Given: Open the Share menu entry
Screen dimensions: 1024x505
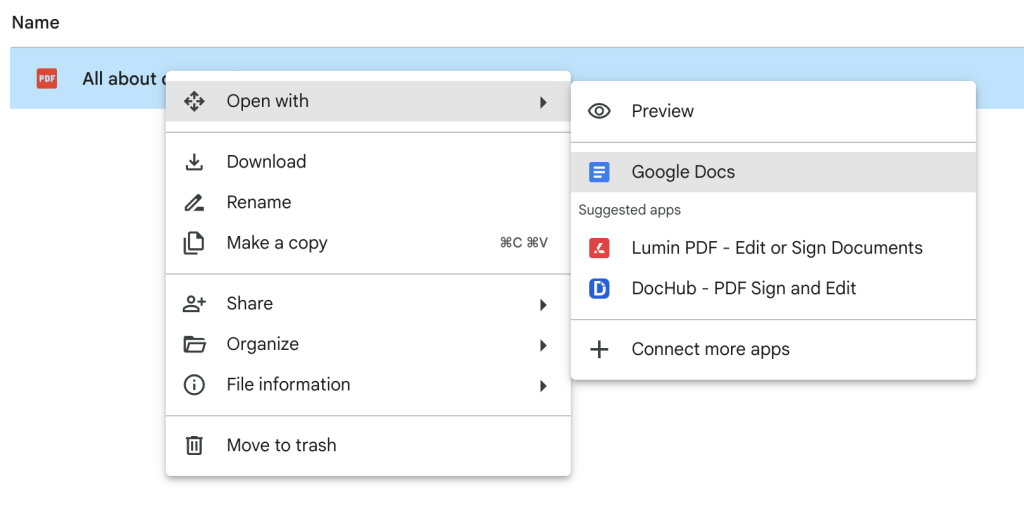Looking at the screenshot, I should tap(368, 304).
